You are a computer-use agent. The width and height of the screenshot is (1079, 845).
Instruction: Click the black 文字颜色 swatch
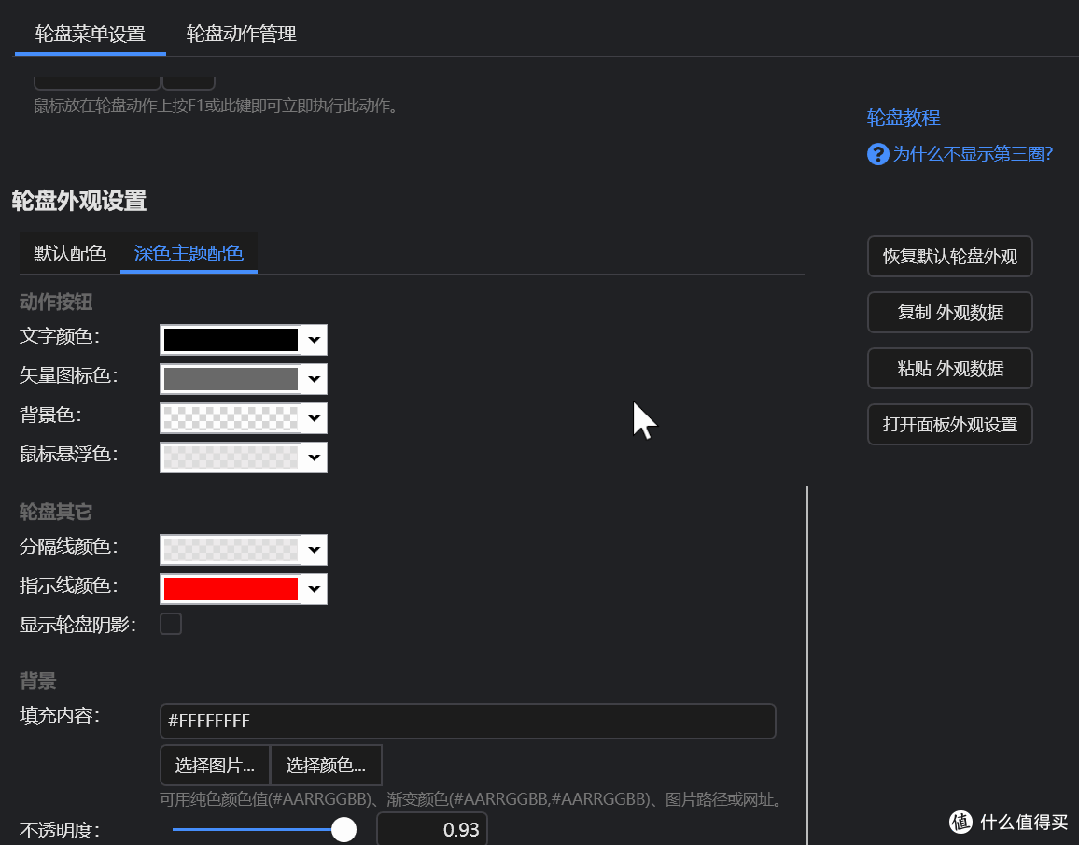pyautogui.click(x=231, y=340)
